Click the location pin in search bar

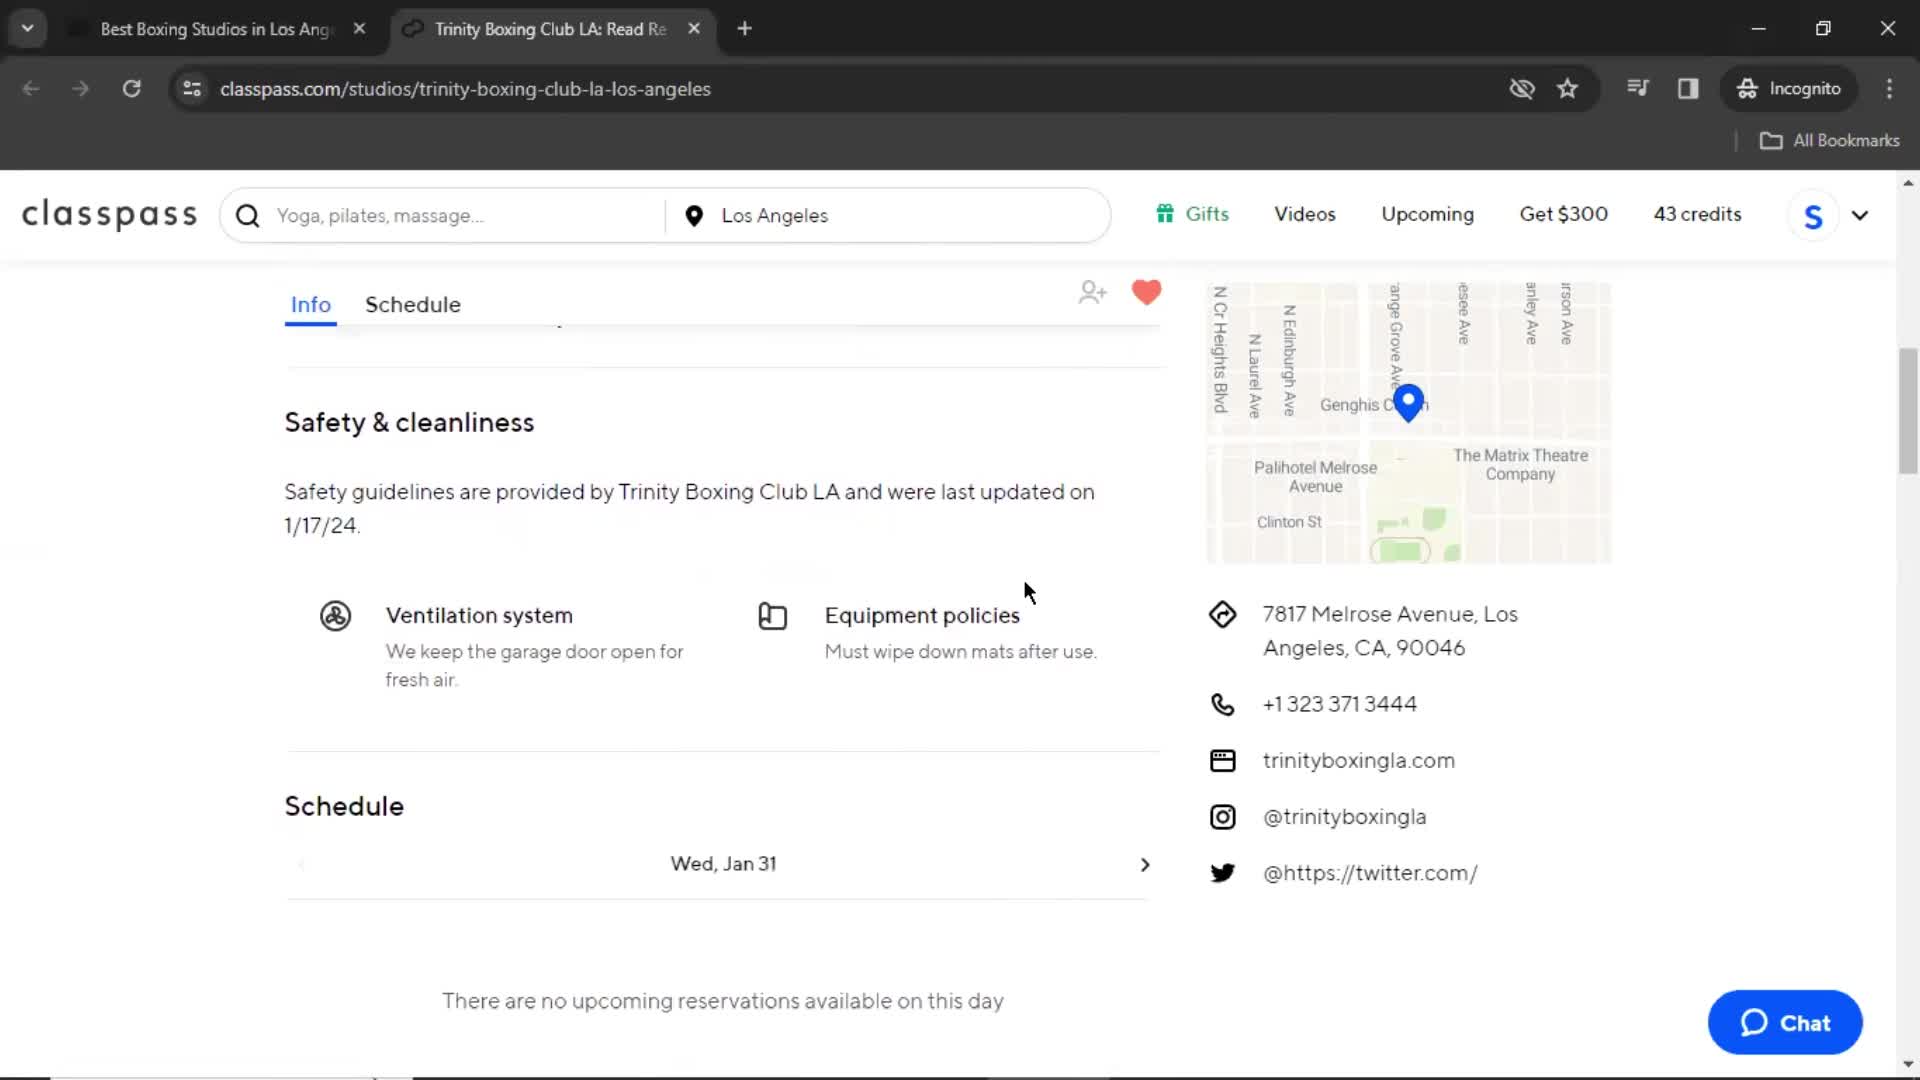pyautogui.click(x=694, y=216)
